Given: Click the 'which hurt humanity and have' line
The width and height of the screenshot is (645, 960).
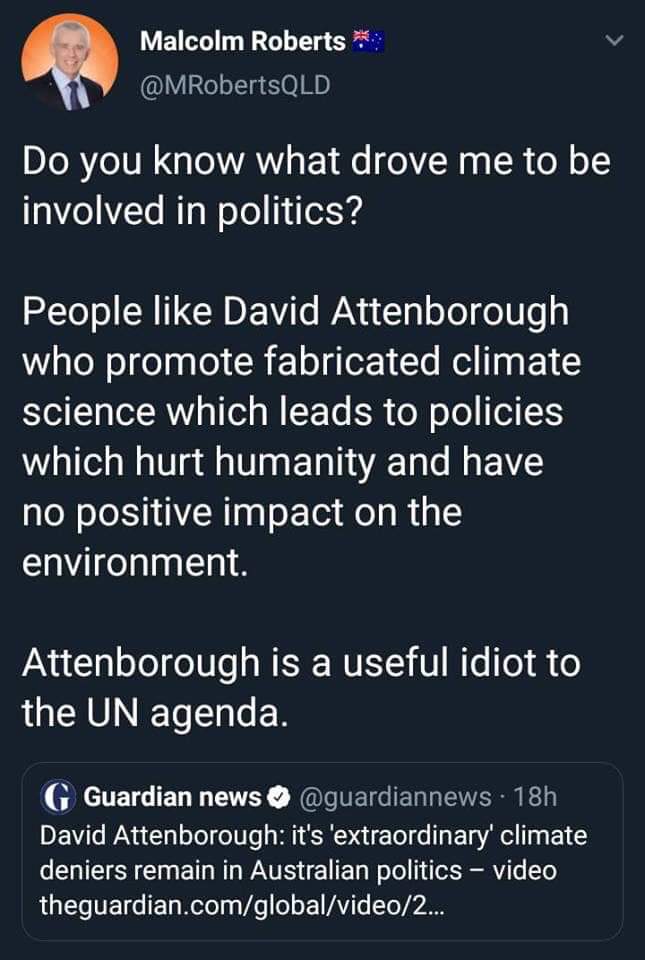Looking at the screenshot, I should 284,462.
